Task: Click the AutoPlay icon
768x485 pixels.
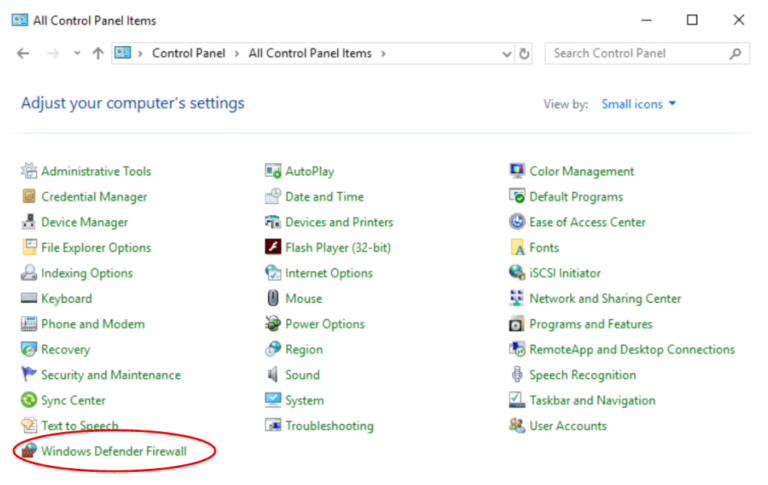Action: (273, 171)
